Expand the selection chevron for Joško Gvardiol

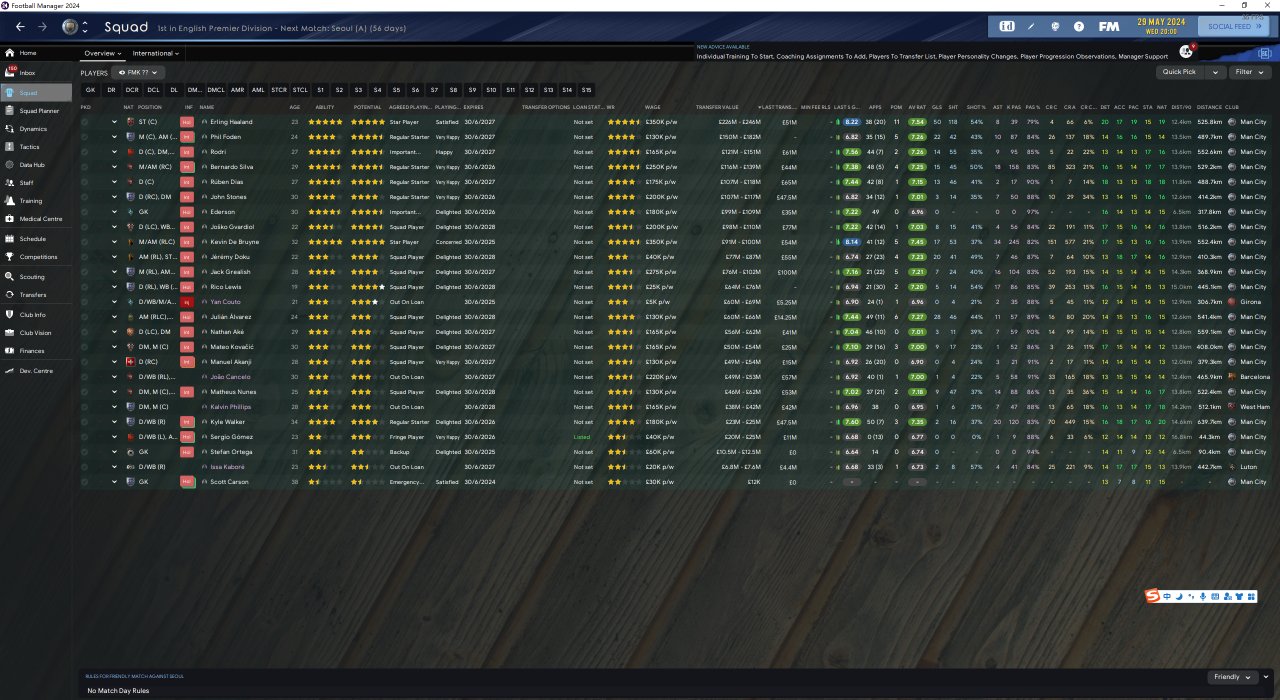(x=114, y=227)
